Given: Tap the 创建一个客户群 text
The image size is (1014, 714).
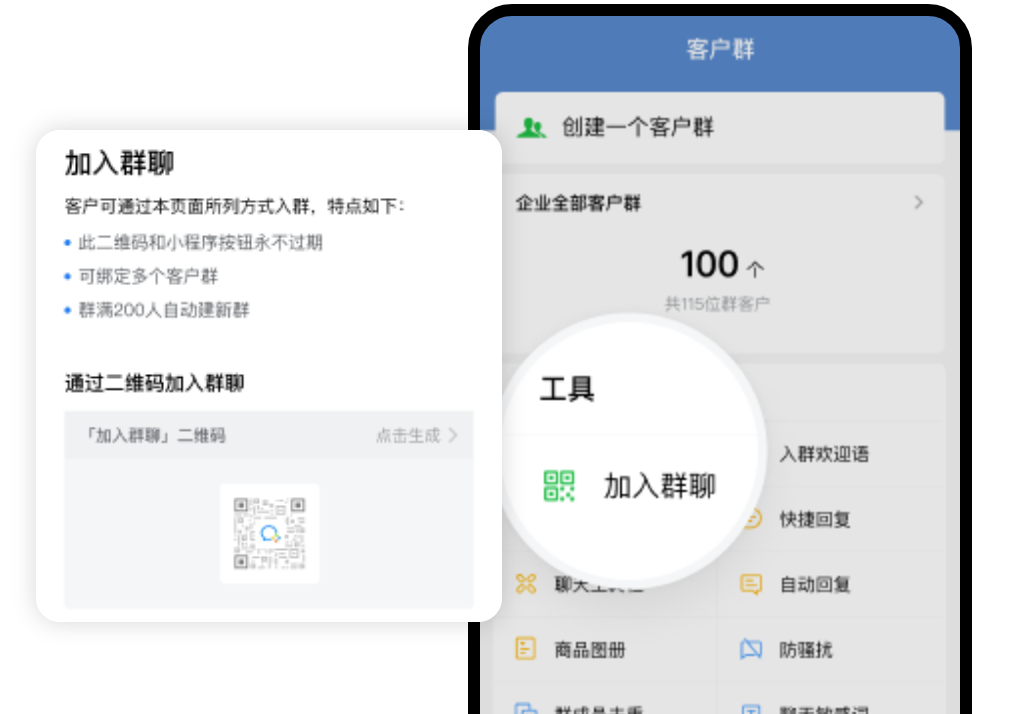Looking at the screenshot, I should pos(638,128).
